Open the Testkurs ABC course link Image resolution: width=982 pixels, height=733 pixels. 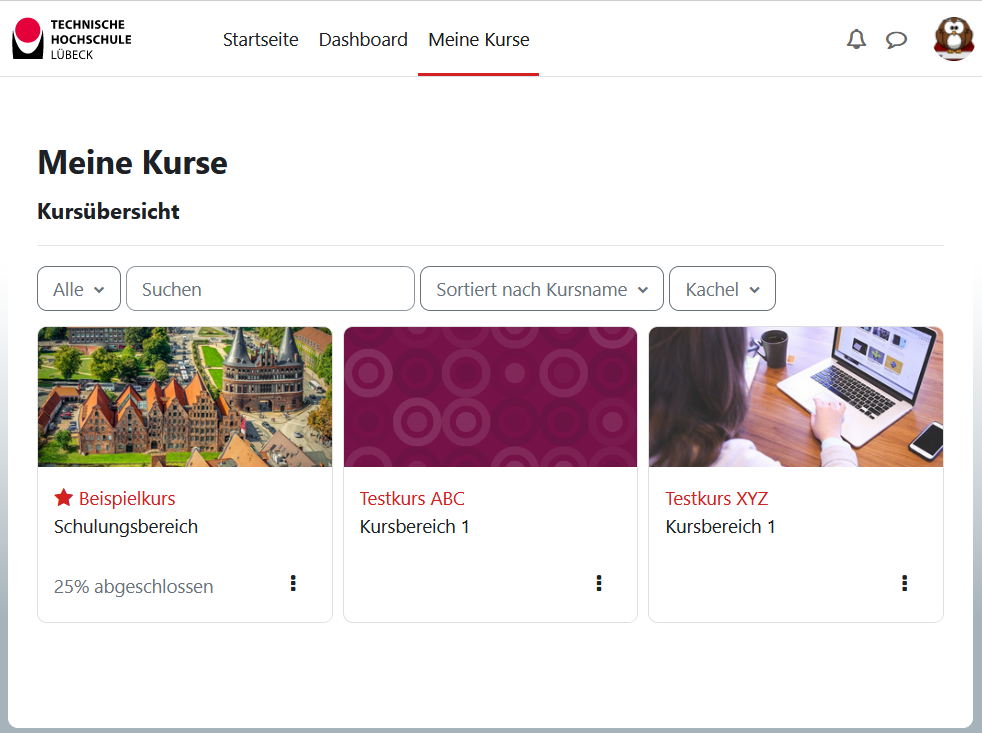tap(412, 499)
